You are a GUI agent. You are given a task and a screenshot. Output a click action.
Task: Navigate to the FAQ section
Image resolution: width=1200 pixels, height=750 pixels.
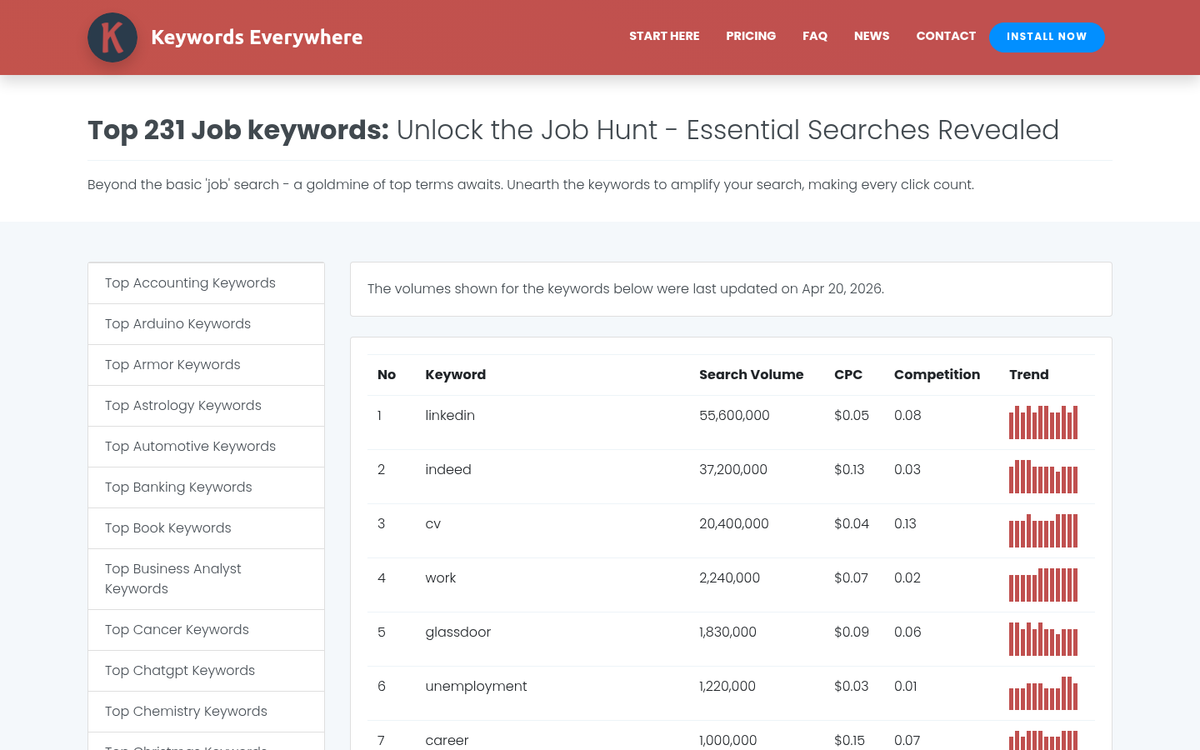click(815, 36)
